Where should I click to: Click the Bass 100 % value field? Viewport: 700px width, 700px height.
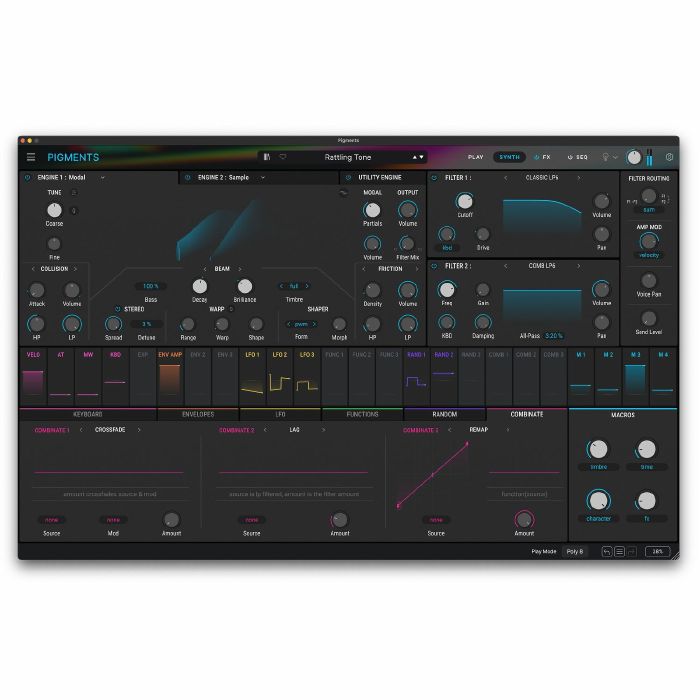click(x=150, y=286)
